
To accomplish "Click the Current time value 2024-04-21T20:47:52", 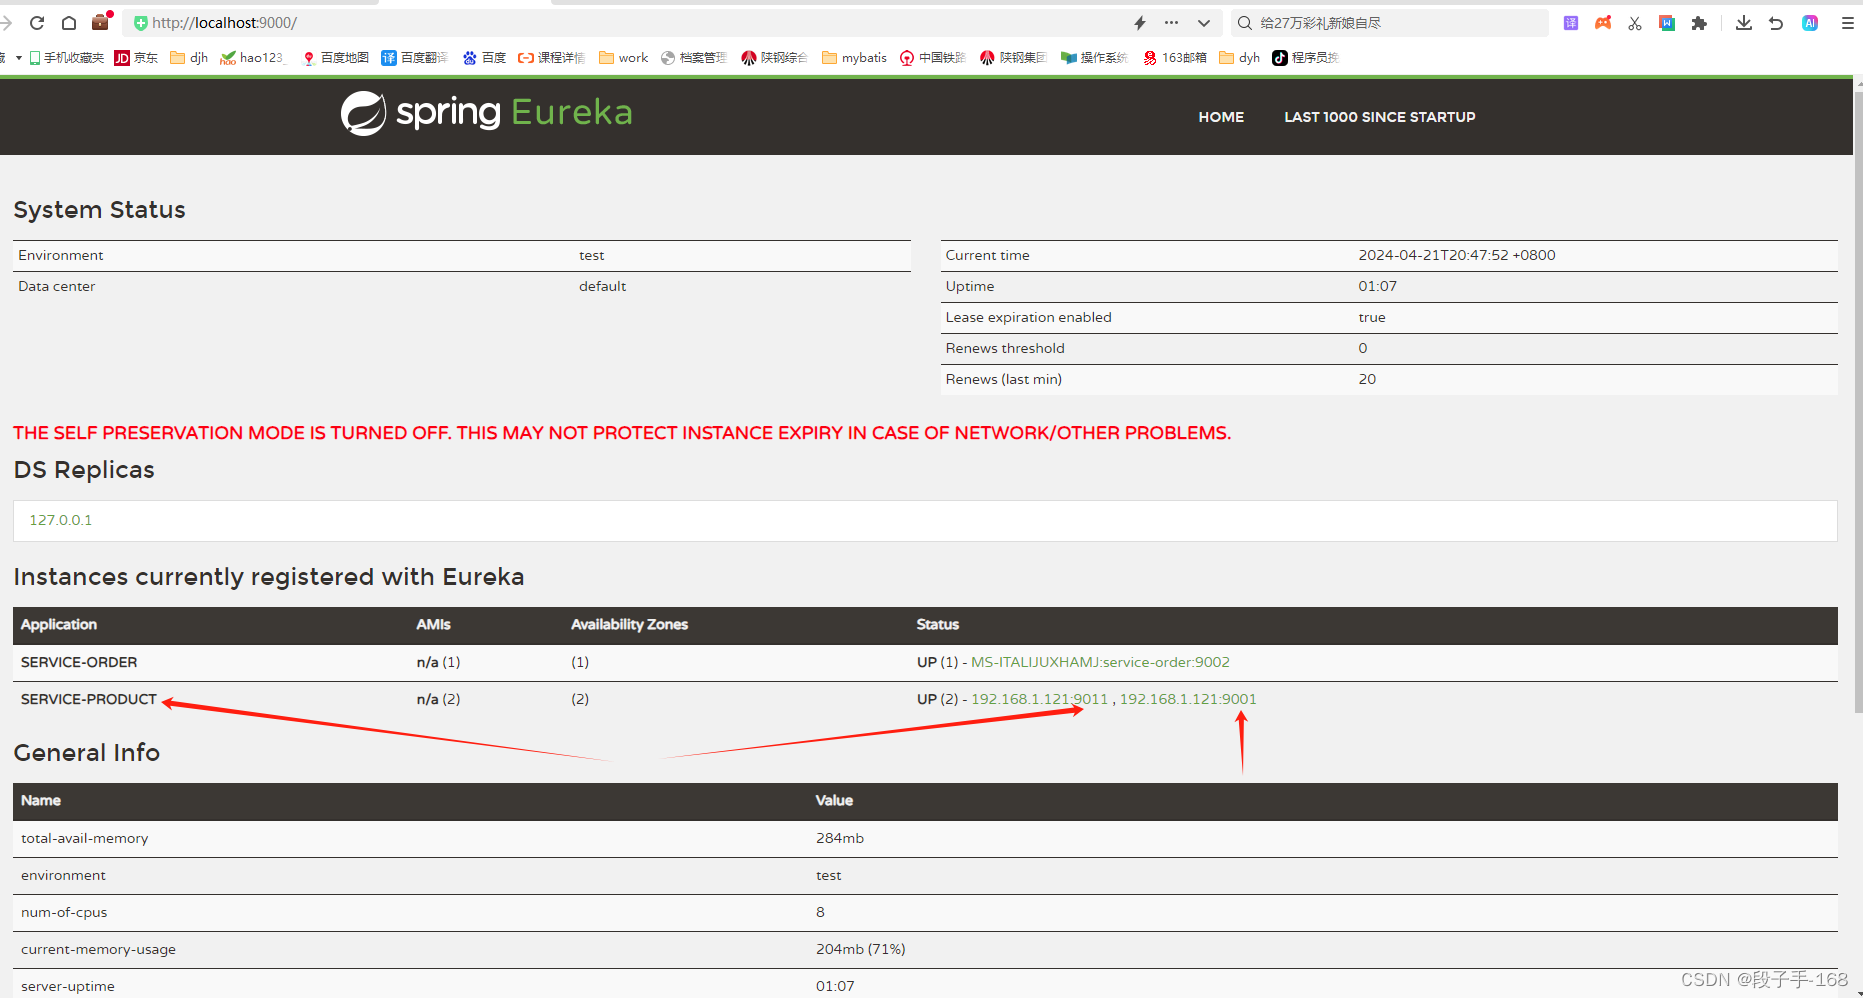I will click(1456, 255).
